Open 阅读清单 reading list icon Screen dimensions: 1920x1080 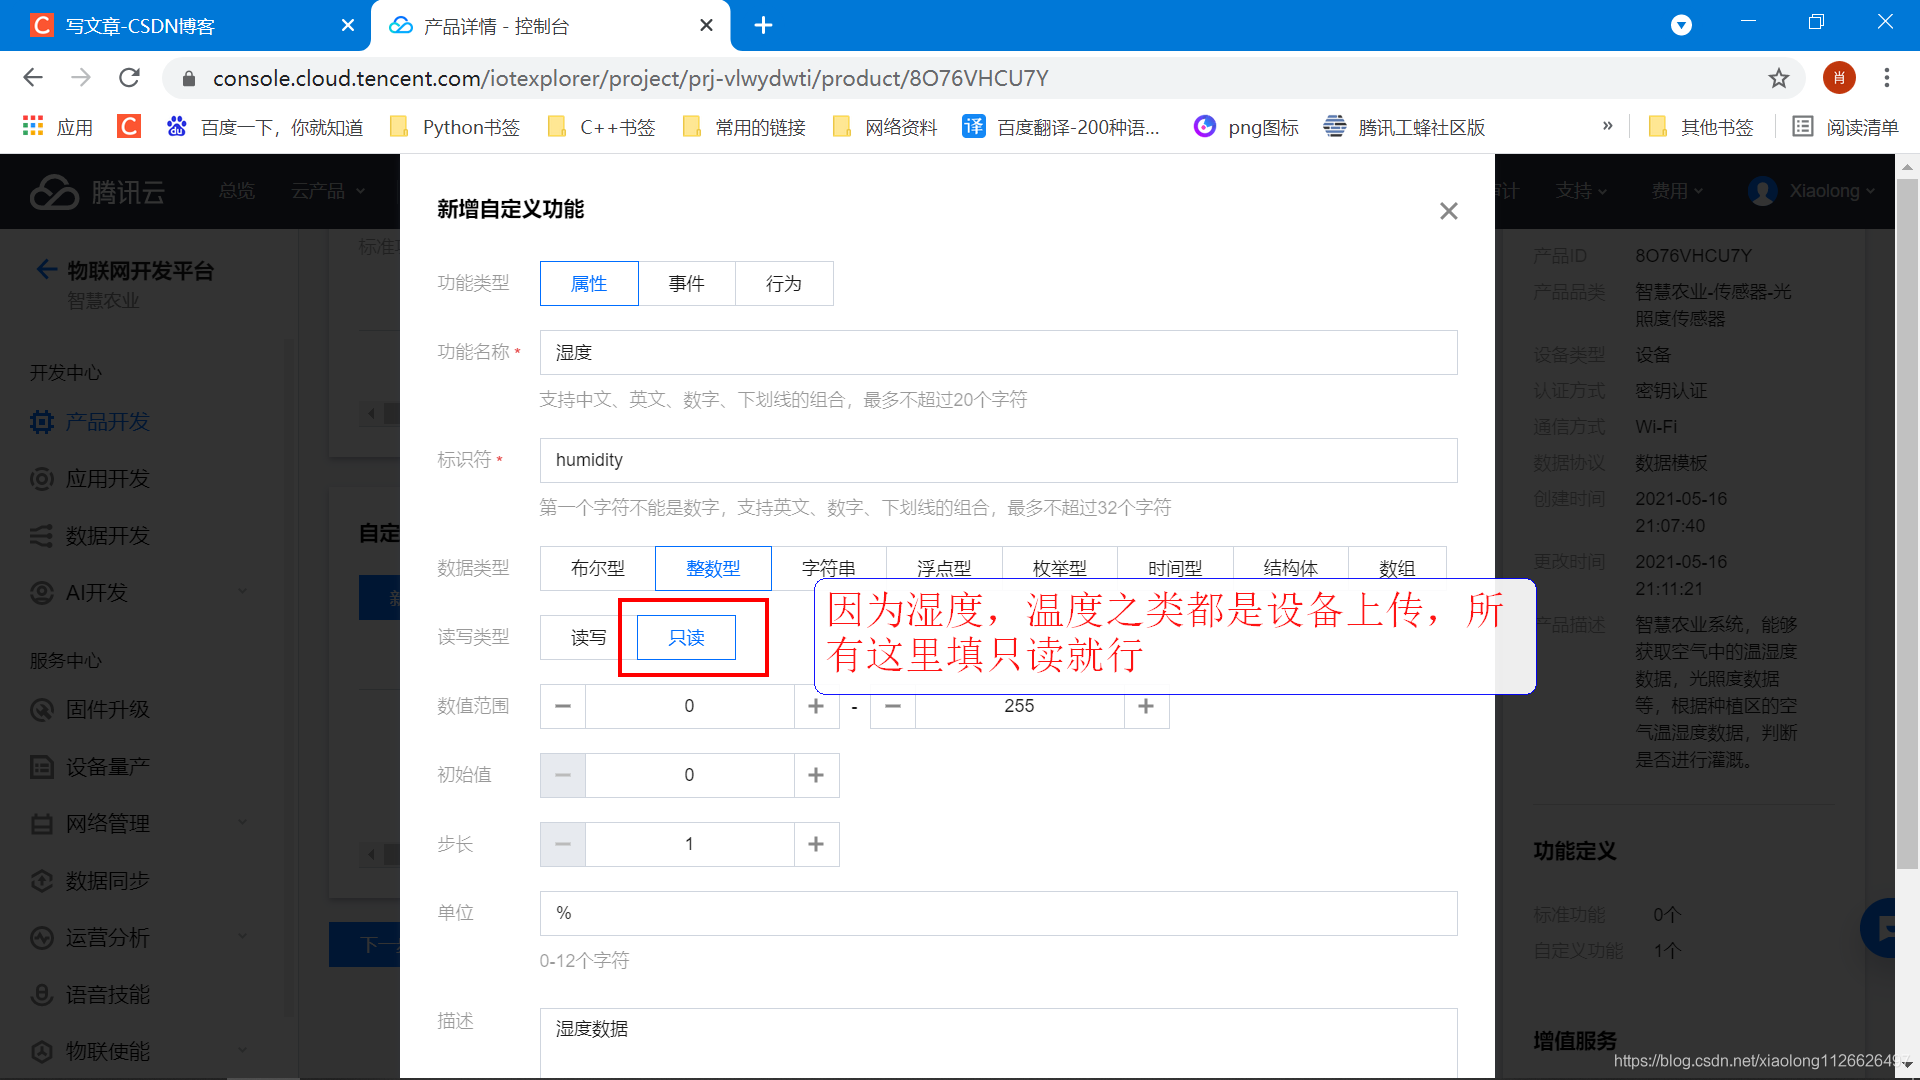coord(1802,127)
